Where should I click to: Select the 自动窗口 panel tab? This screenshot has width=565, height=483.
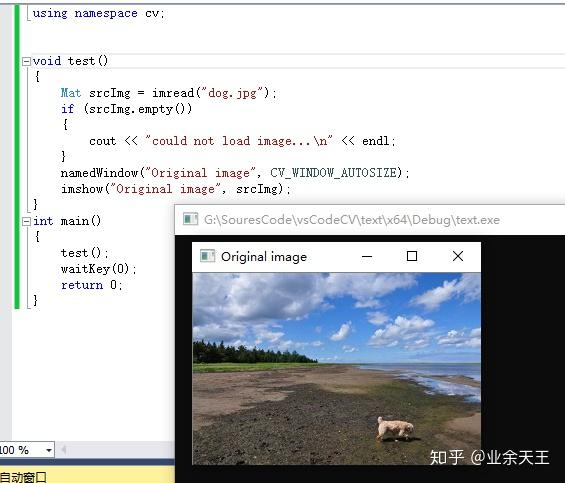[x=23, y=477]
